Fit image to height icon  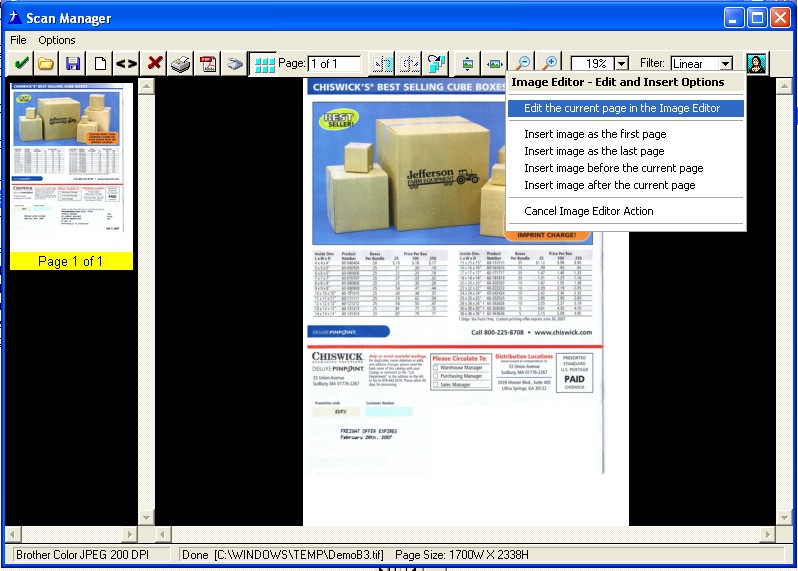click(468, 64)
